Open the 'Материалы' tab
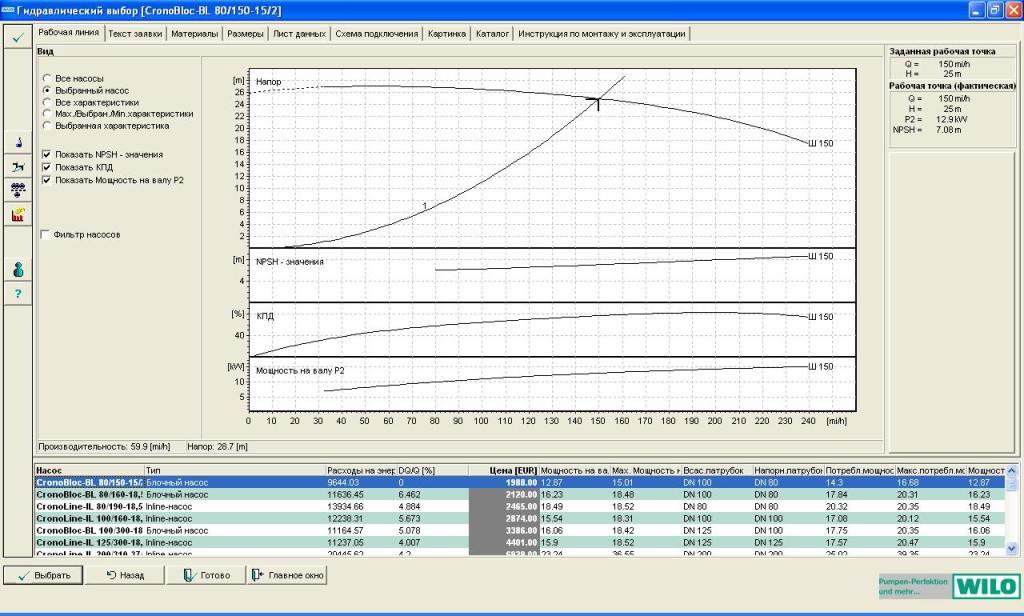This screenshot has width=1024, height=616. point(195,34)
